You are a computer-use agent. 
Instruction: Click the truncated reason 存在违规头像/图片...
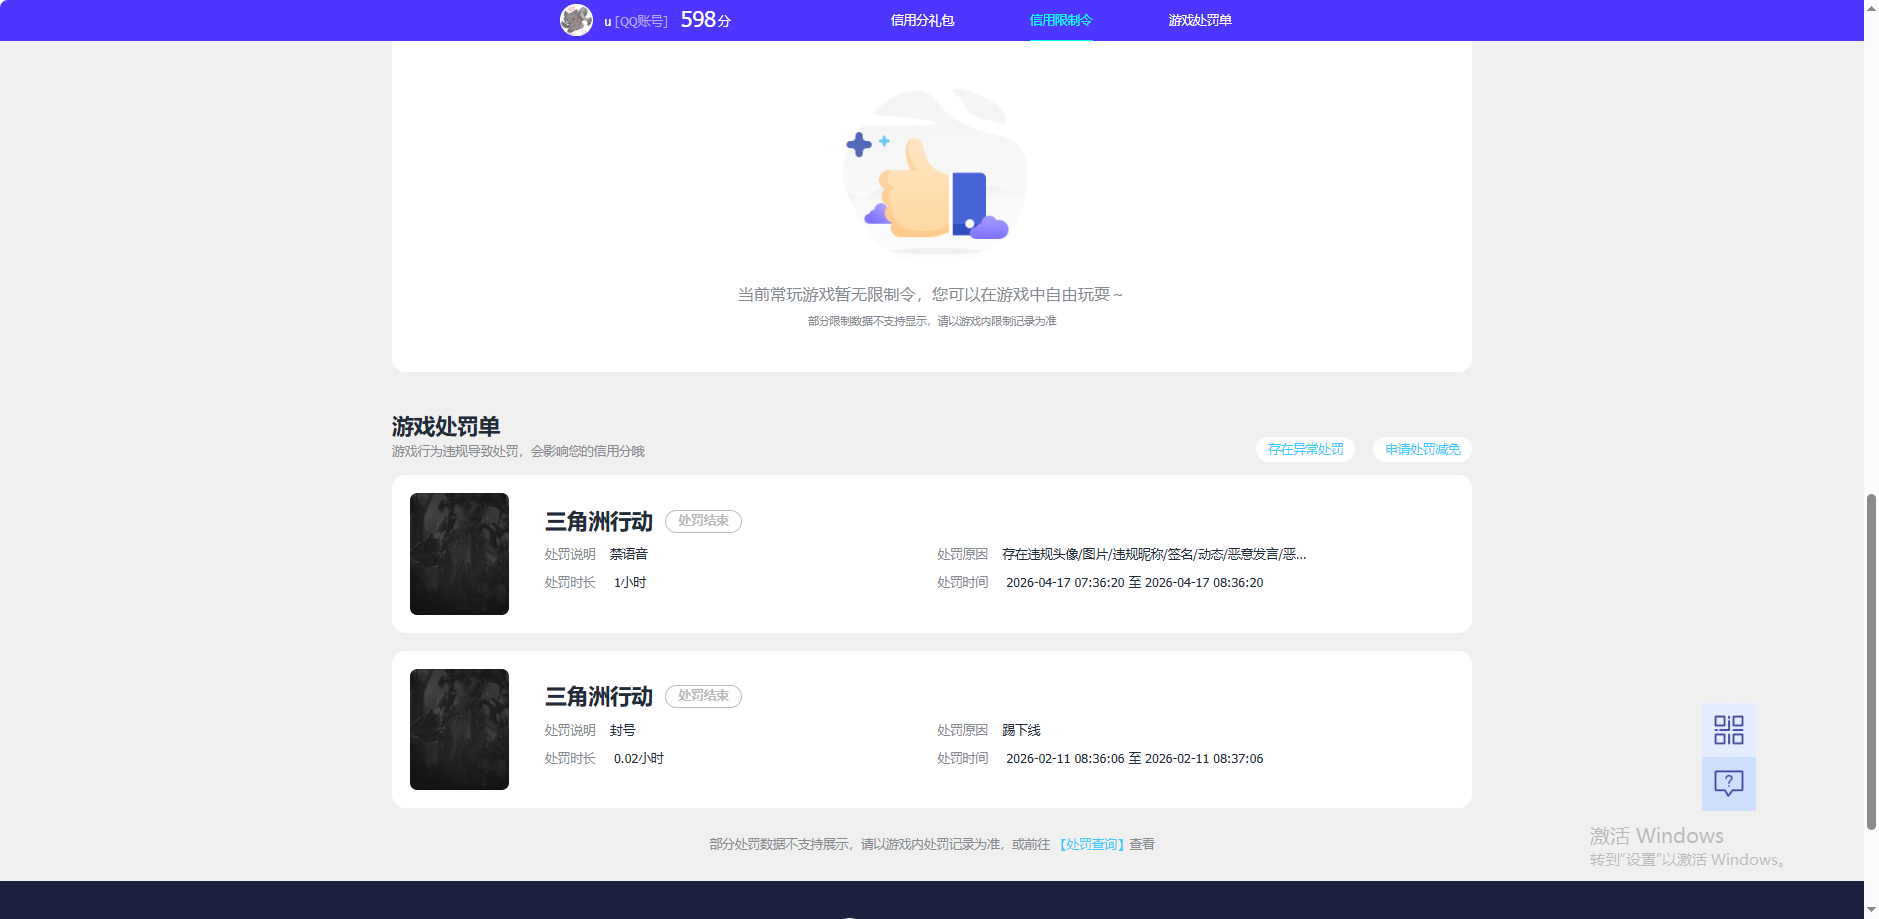(1154, 554)
